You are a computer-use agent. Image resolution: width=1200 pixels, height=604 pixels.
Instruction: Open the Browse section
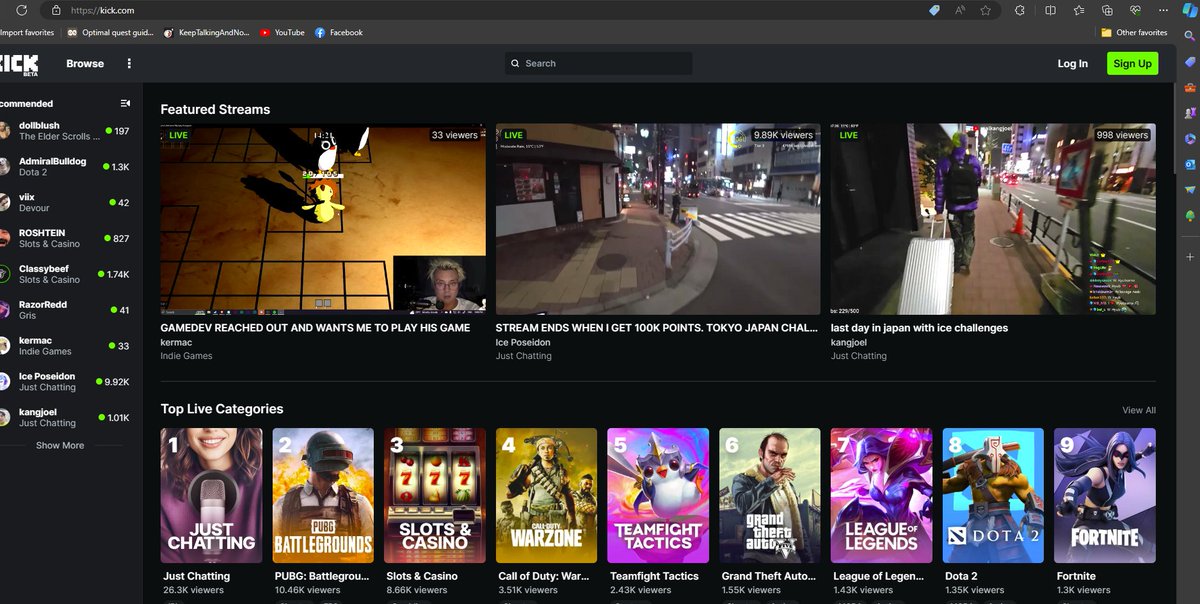(x=84, y=63)
